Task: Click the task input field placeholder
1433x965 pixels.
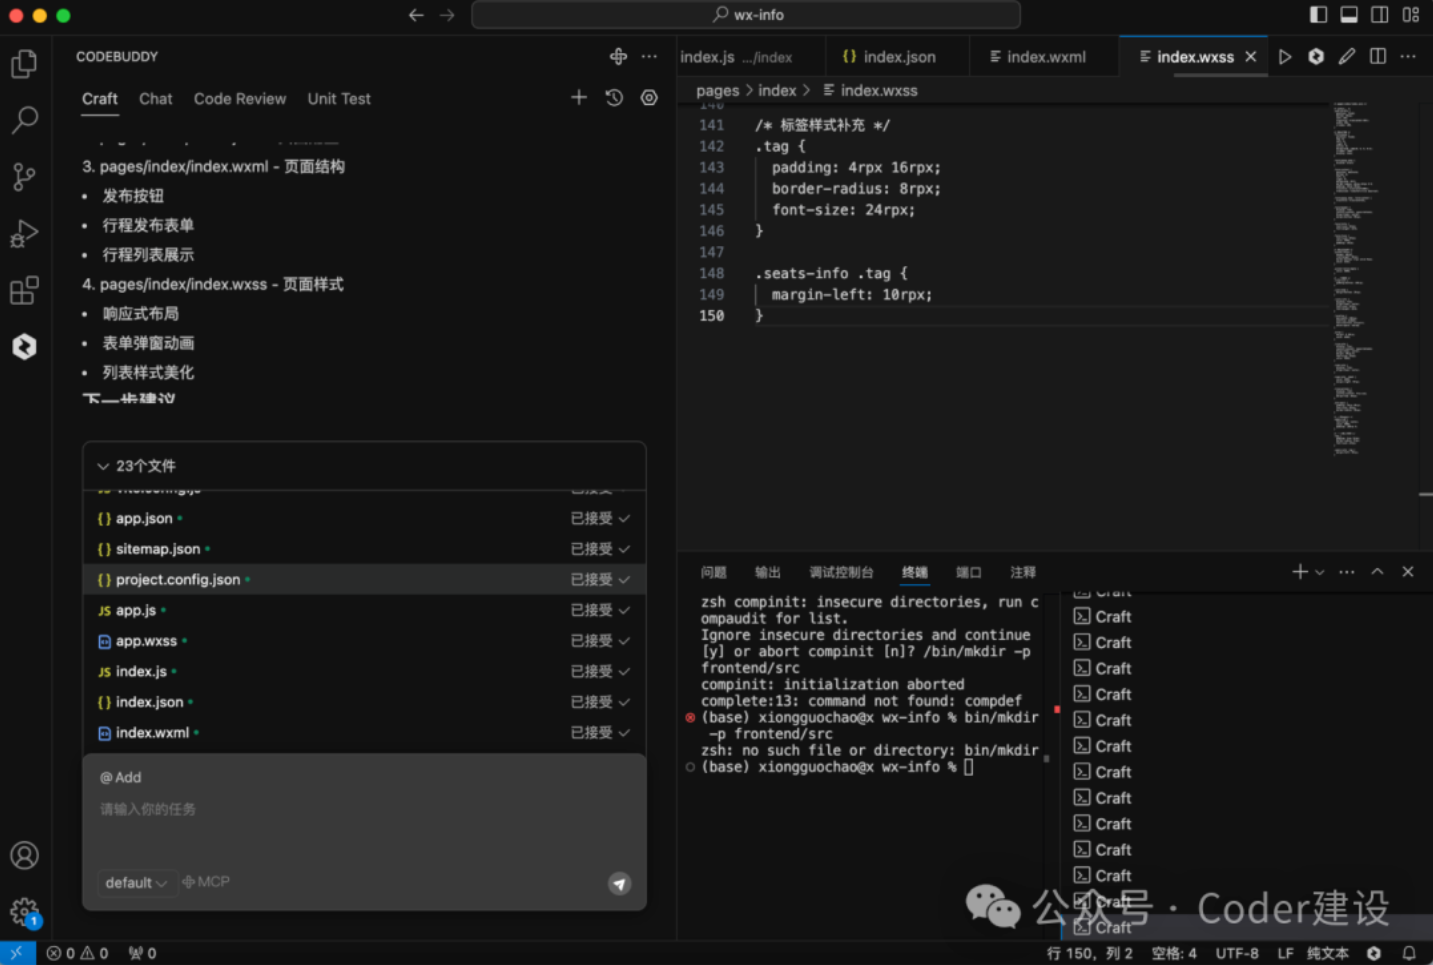Action: [148, 809]
